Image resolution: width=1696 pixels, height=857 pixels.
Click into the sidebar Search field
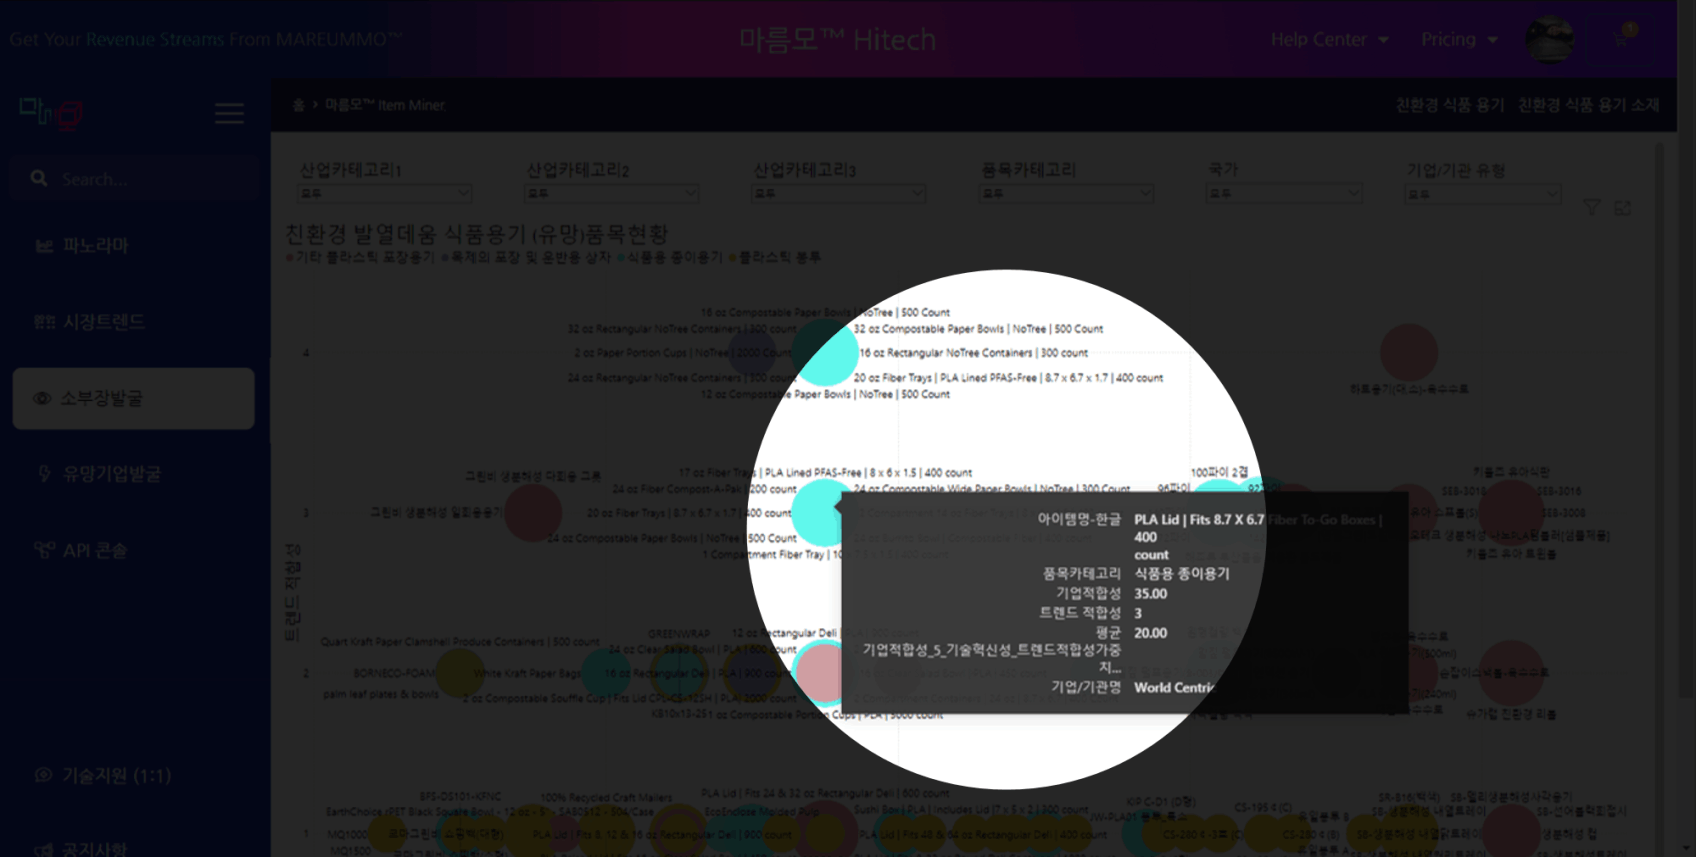[150, 179]
